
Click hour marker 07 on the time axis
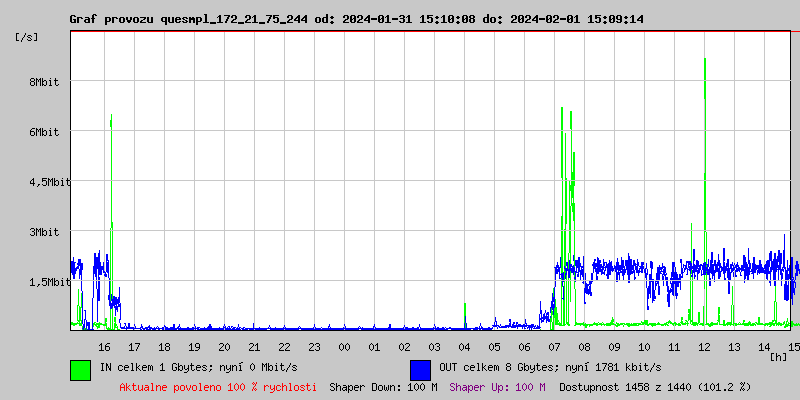coord(554,346)
